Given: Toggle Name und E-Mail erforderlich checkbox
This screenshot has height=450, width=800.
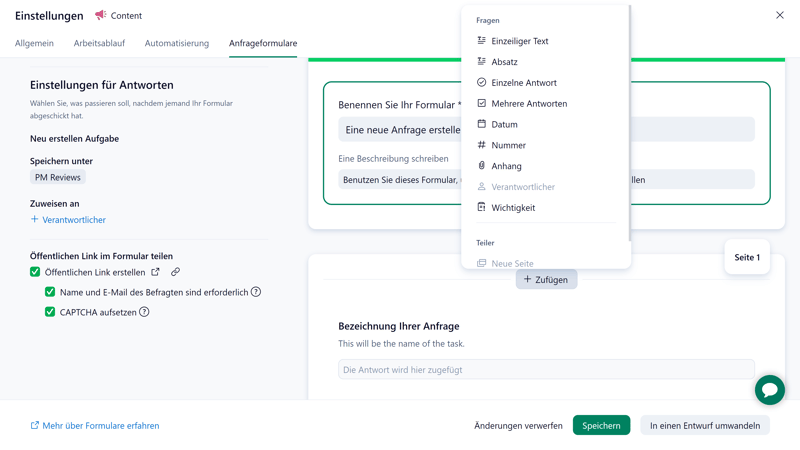Looking at the screenshot, I should [x=50, y=292].
